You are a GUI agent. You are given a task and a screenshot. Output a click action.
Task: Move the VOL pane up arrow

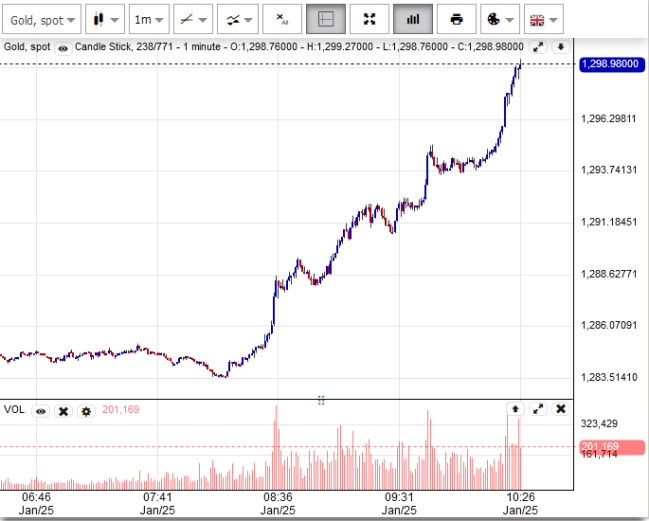click(x=515, y=409)
